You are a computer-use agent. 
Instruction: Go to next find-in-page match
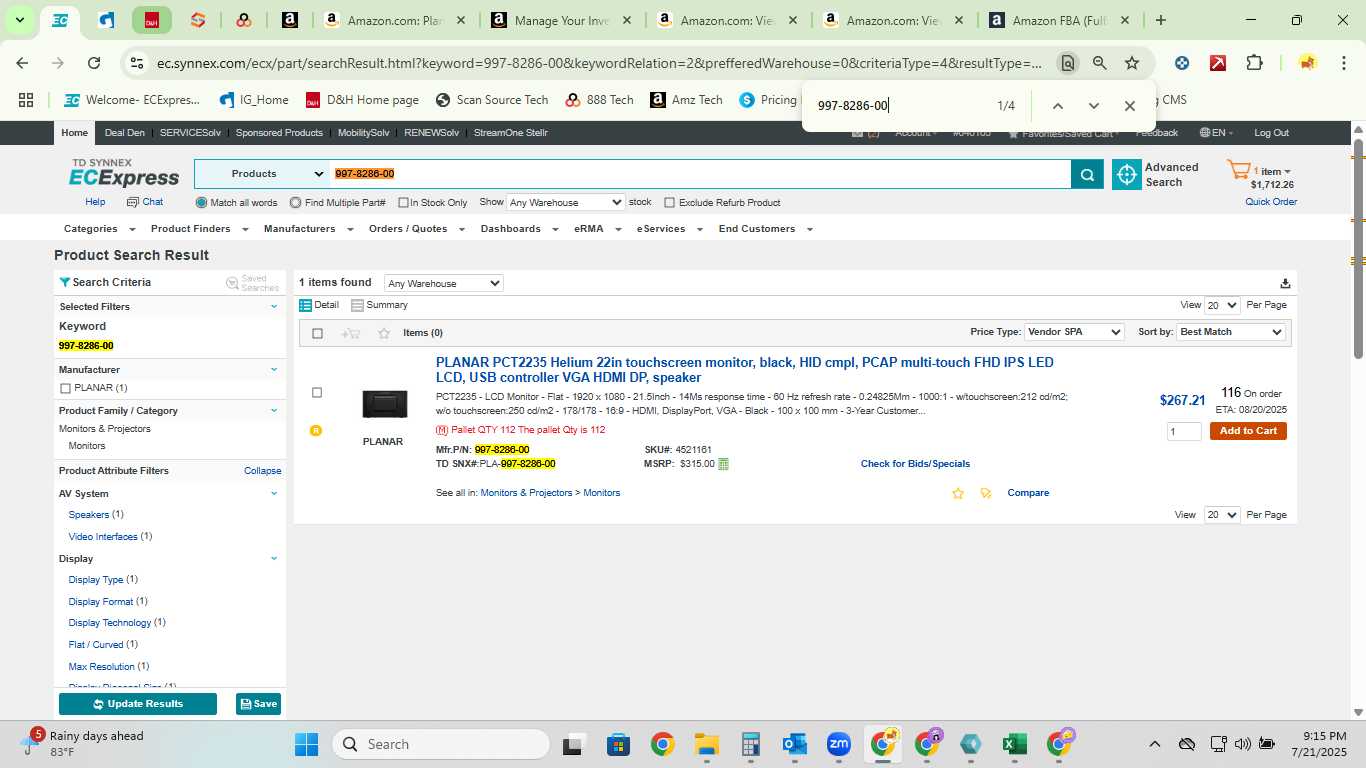coord(1093,106)
